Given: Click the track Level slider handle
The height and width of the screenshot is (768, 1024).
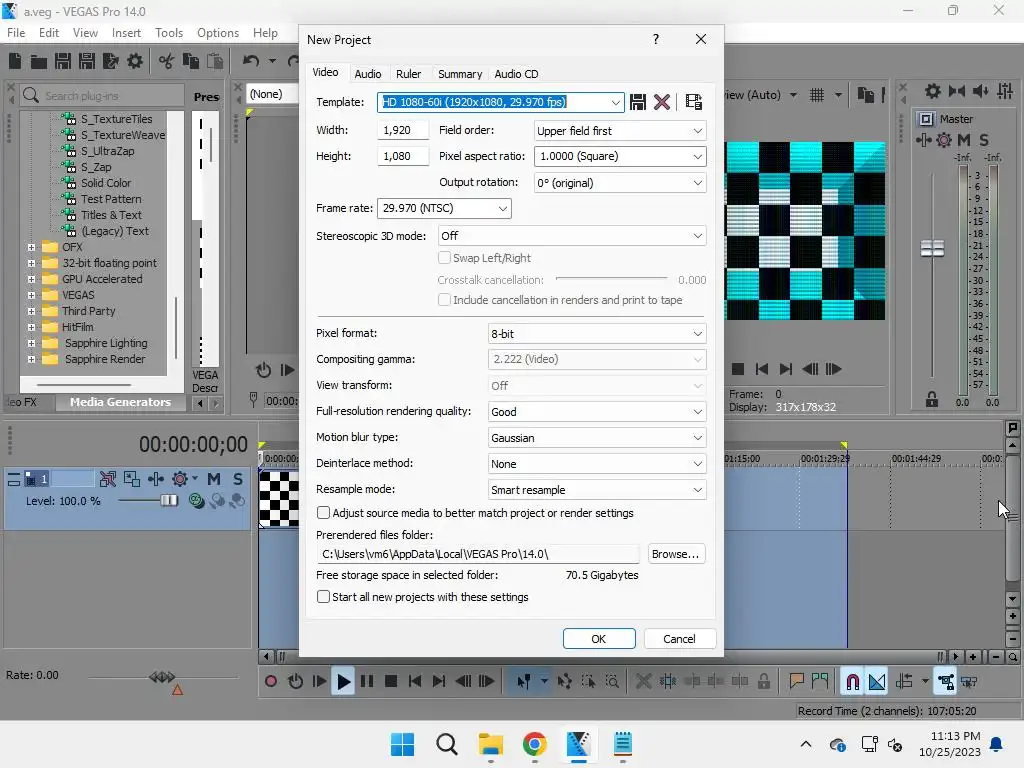Looking at the screenshot, I should [168, 500].
